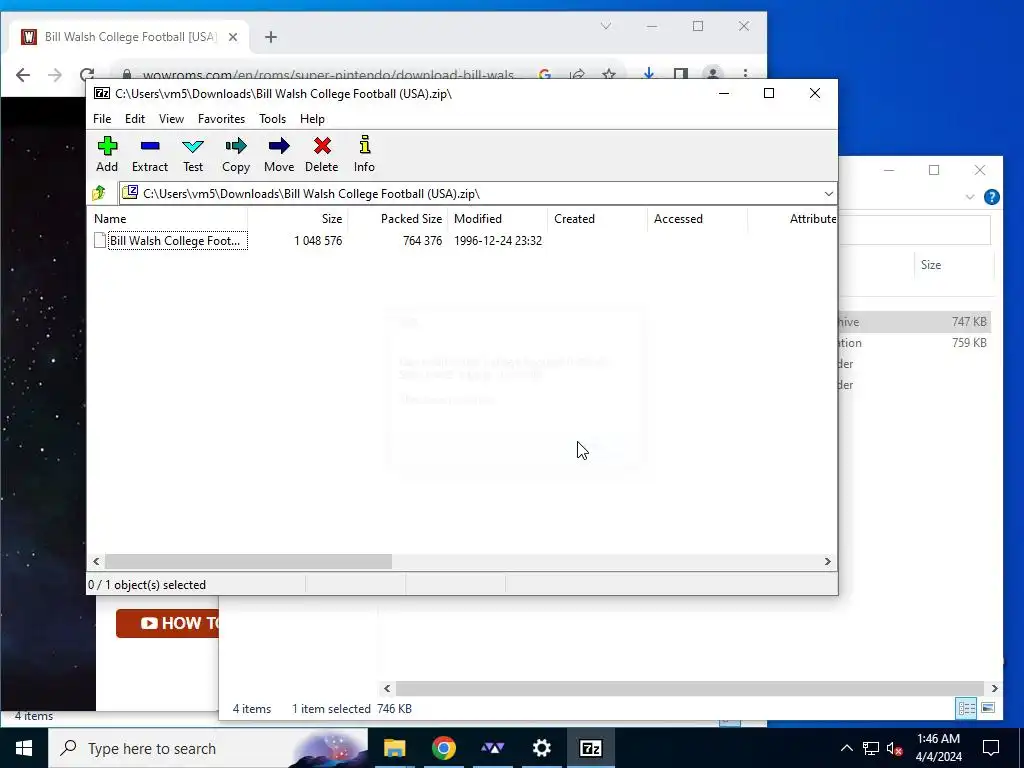The image size is (1024, 768).
Task: Open the Help menu in 7-Zip
Action: 312,119
